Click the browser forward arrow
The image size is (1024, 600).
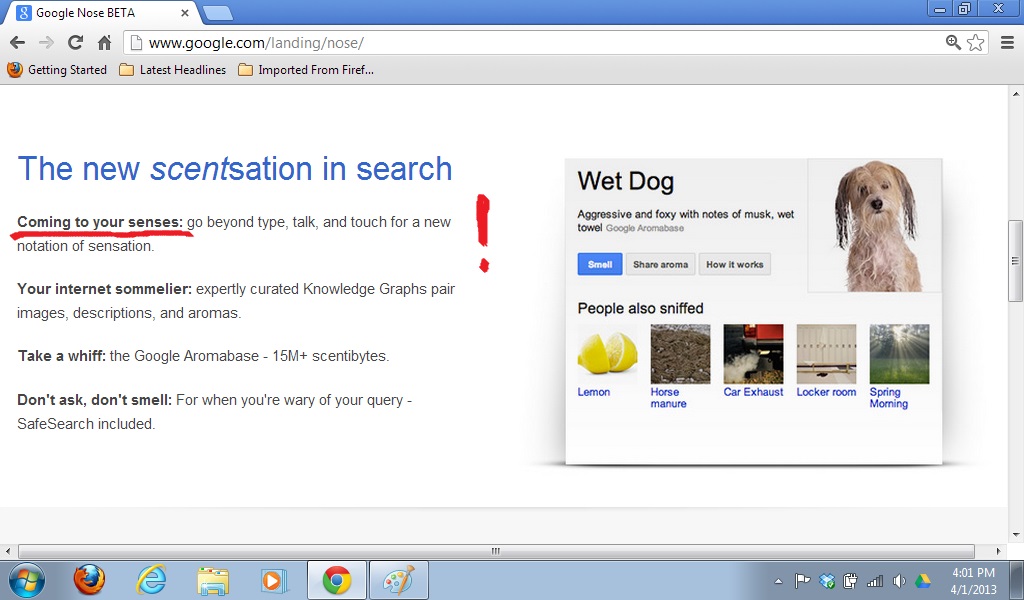pos(46,43)
